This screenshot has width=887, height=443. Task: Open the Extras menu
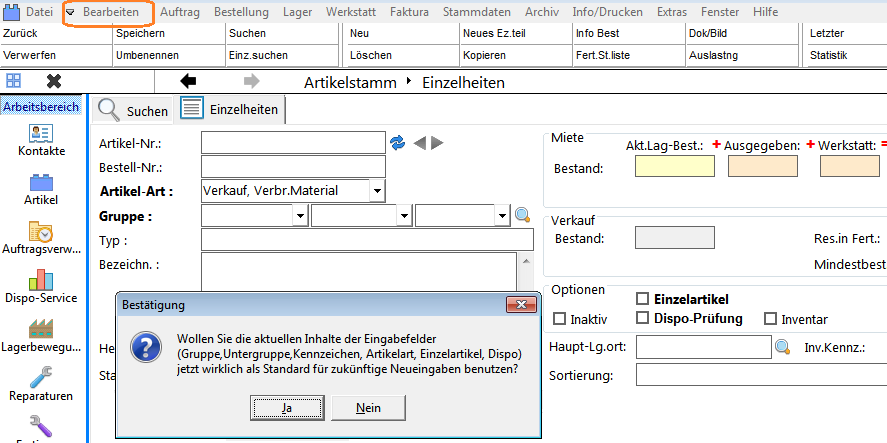(672, 12)
